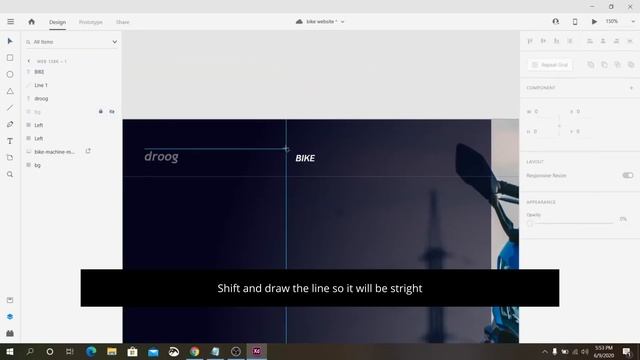Click the BIKE text on canvas
The image size is (640, 360).
(x=305, y=158)
